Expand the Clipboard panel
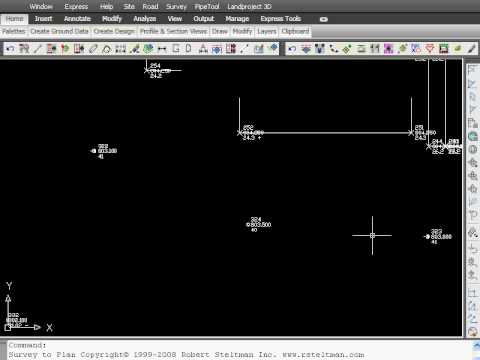Image resolution: width=480 pixels, height=360 pixels. click(x=295, y=31)
